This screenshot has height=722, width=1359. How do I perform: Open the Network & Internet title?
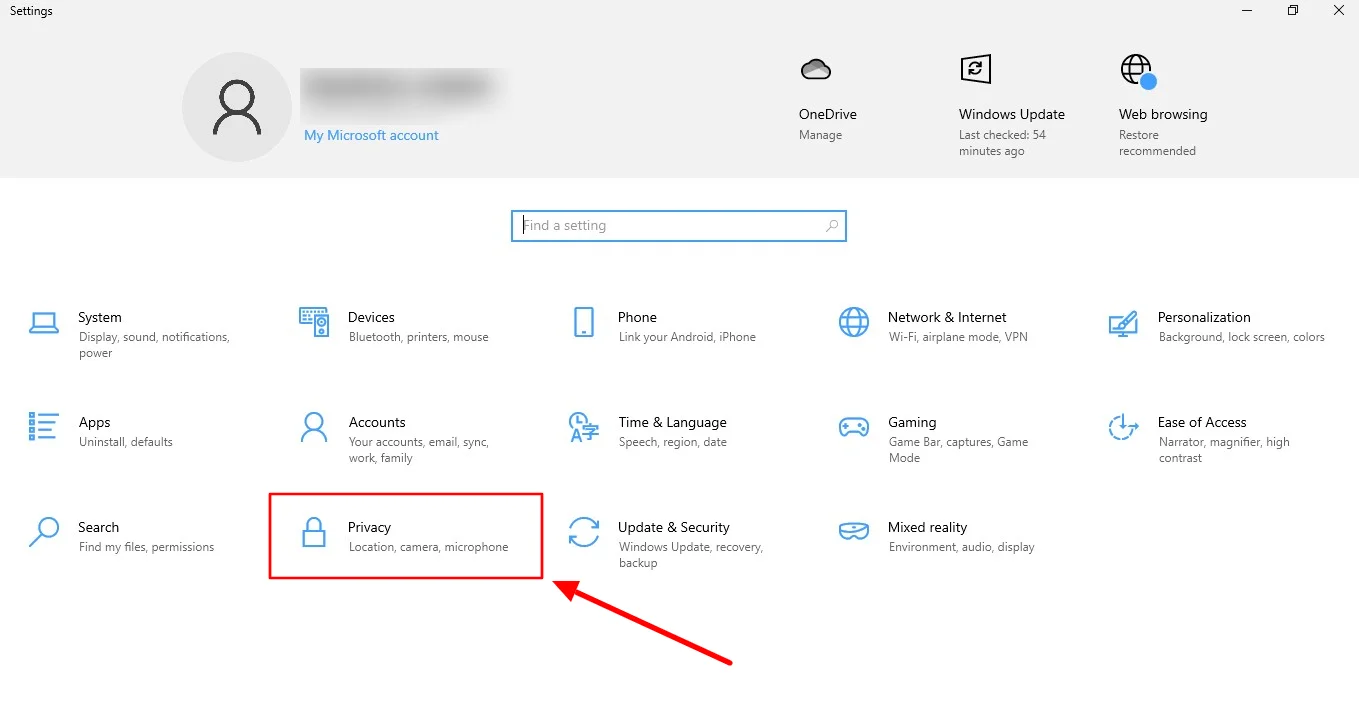point(947,317)
